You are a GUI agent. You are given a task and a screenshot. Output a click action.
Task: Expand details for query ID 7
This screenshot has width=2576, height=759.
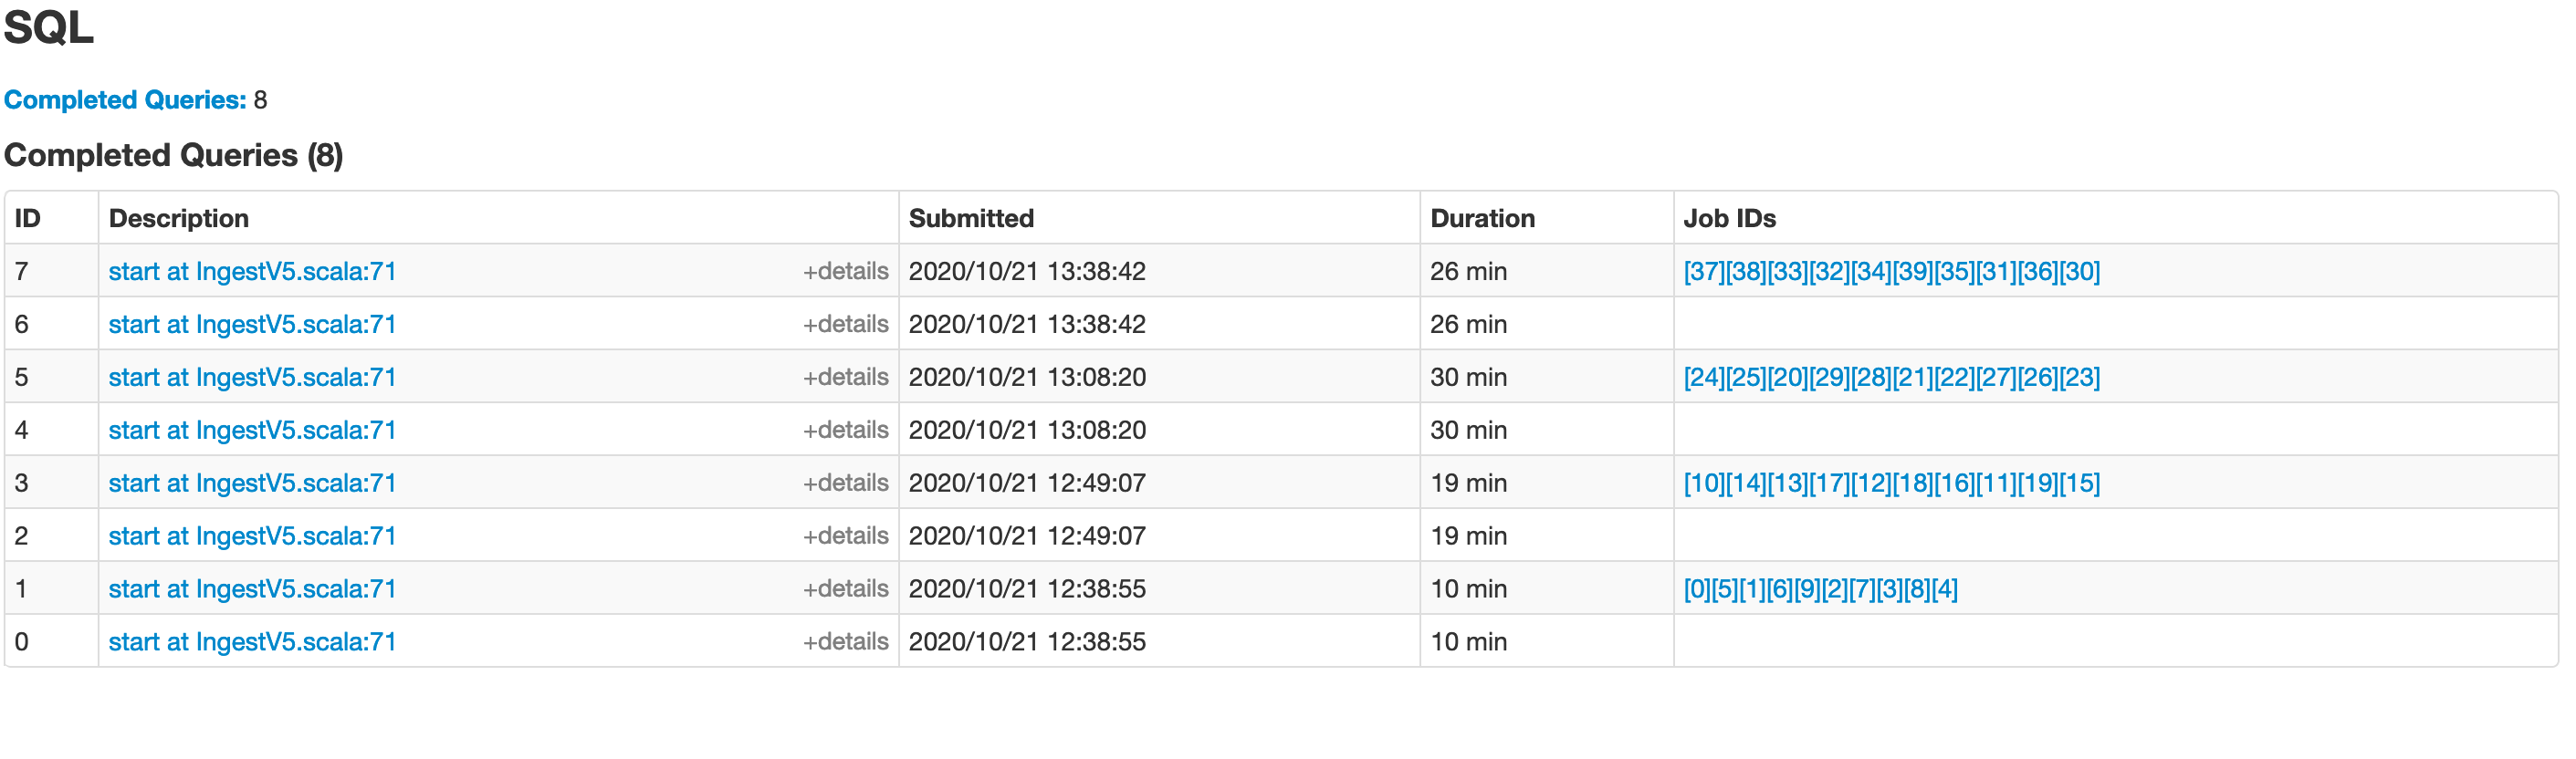point(845,270)
